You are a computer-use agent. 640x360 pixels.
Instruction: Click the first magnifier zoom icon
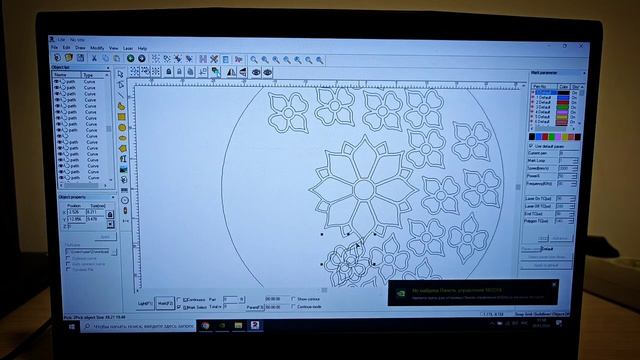[254, 60]
